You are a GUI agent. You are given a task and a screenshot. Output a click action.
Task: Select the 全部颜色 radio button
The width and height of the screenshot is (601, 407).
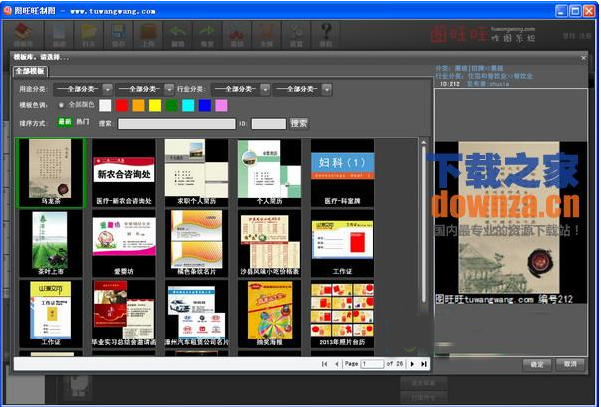tap(61, 105)
